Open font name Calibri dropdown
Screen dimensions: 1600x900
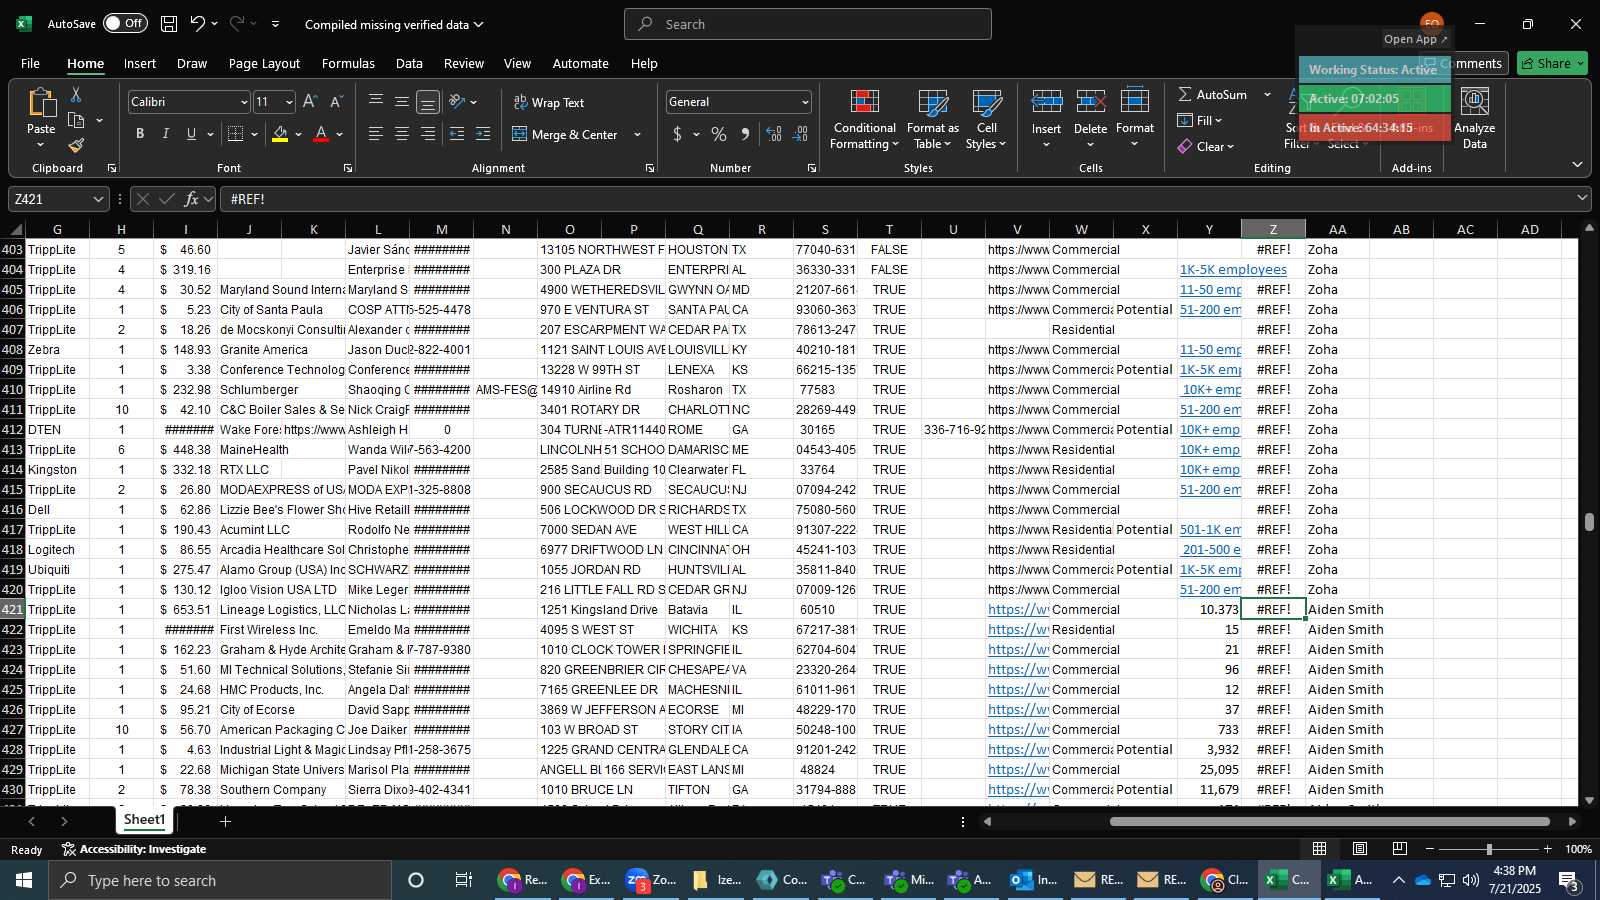pos(243,102)
